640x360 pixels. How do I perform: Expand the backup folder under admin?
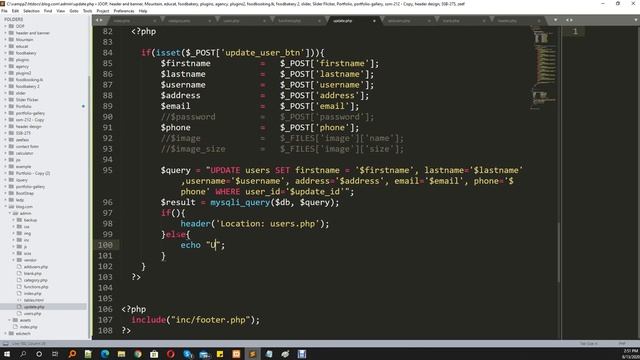tap(14, 220)
